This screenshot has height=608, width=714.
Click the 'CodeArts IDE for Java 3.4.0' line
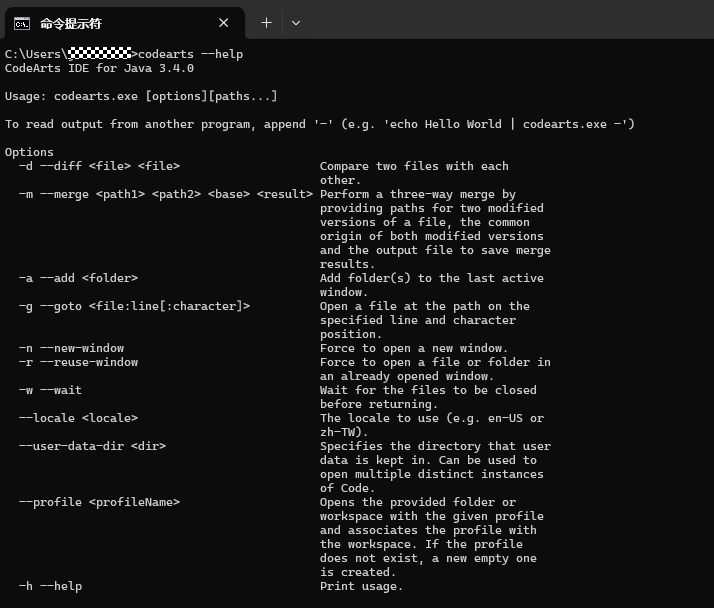click(x=99, y=68)
